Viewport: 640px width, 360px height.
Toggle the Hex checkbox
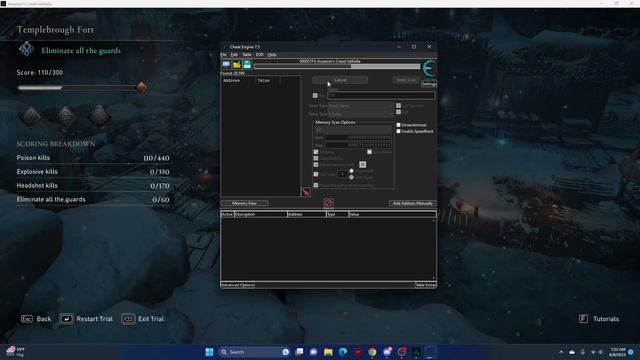[x=315, y=96]
